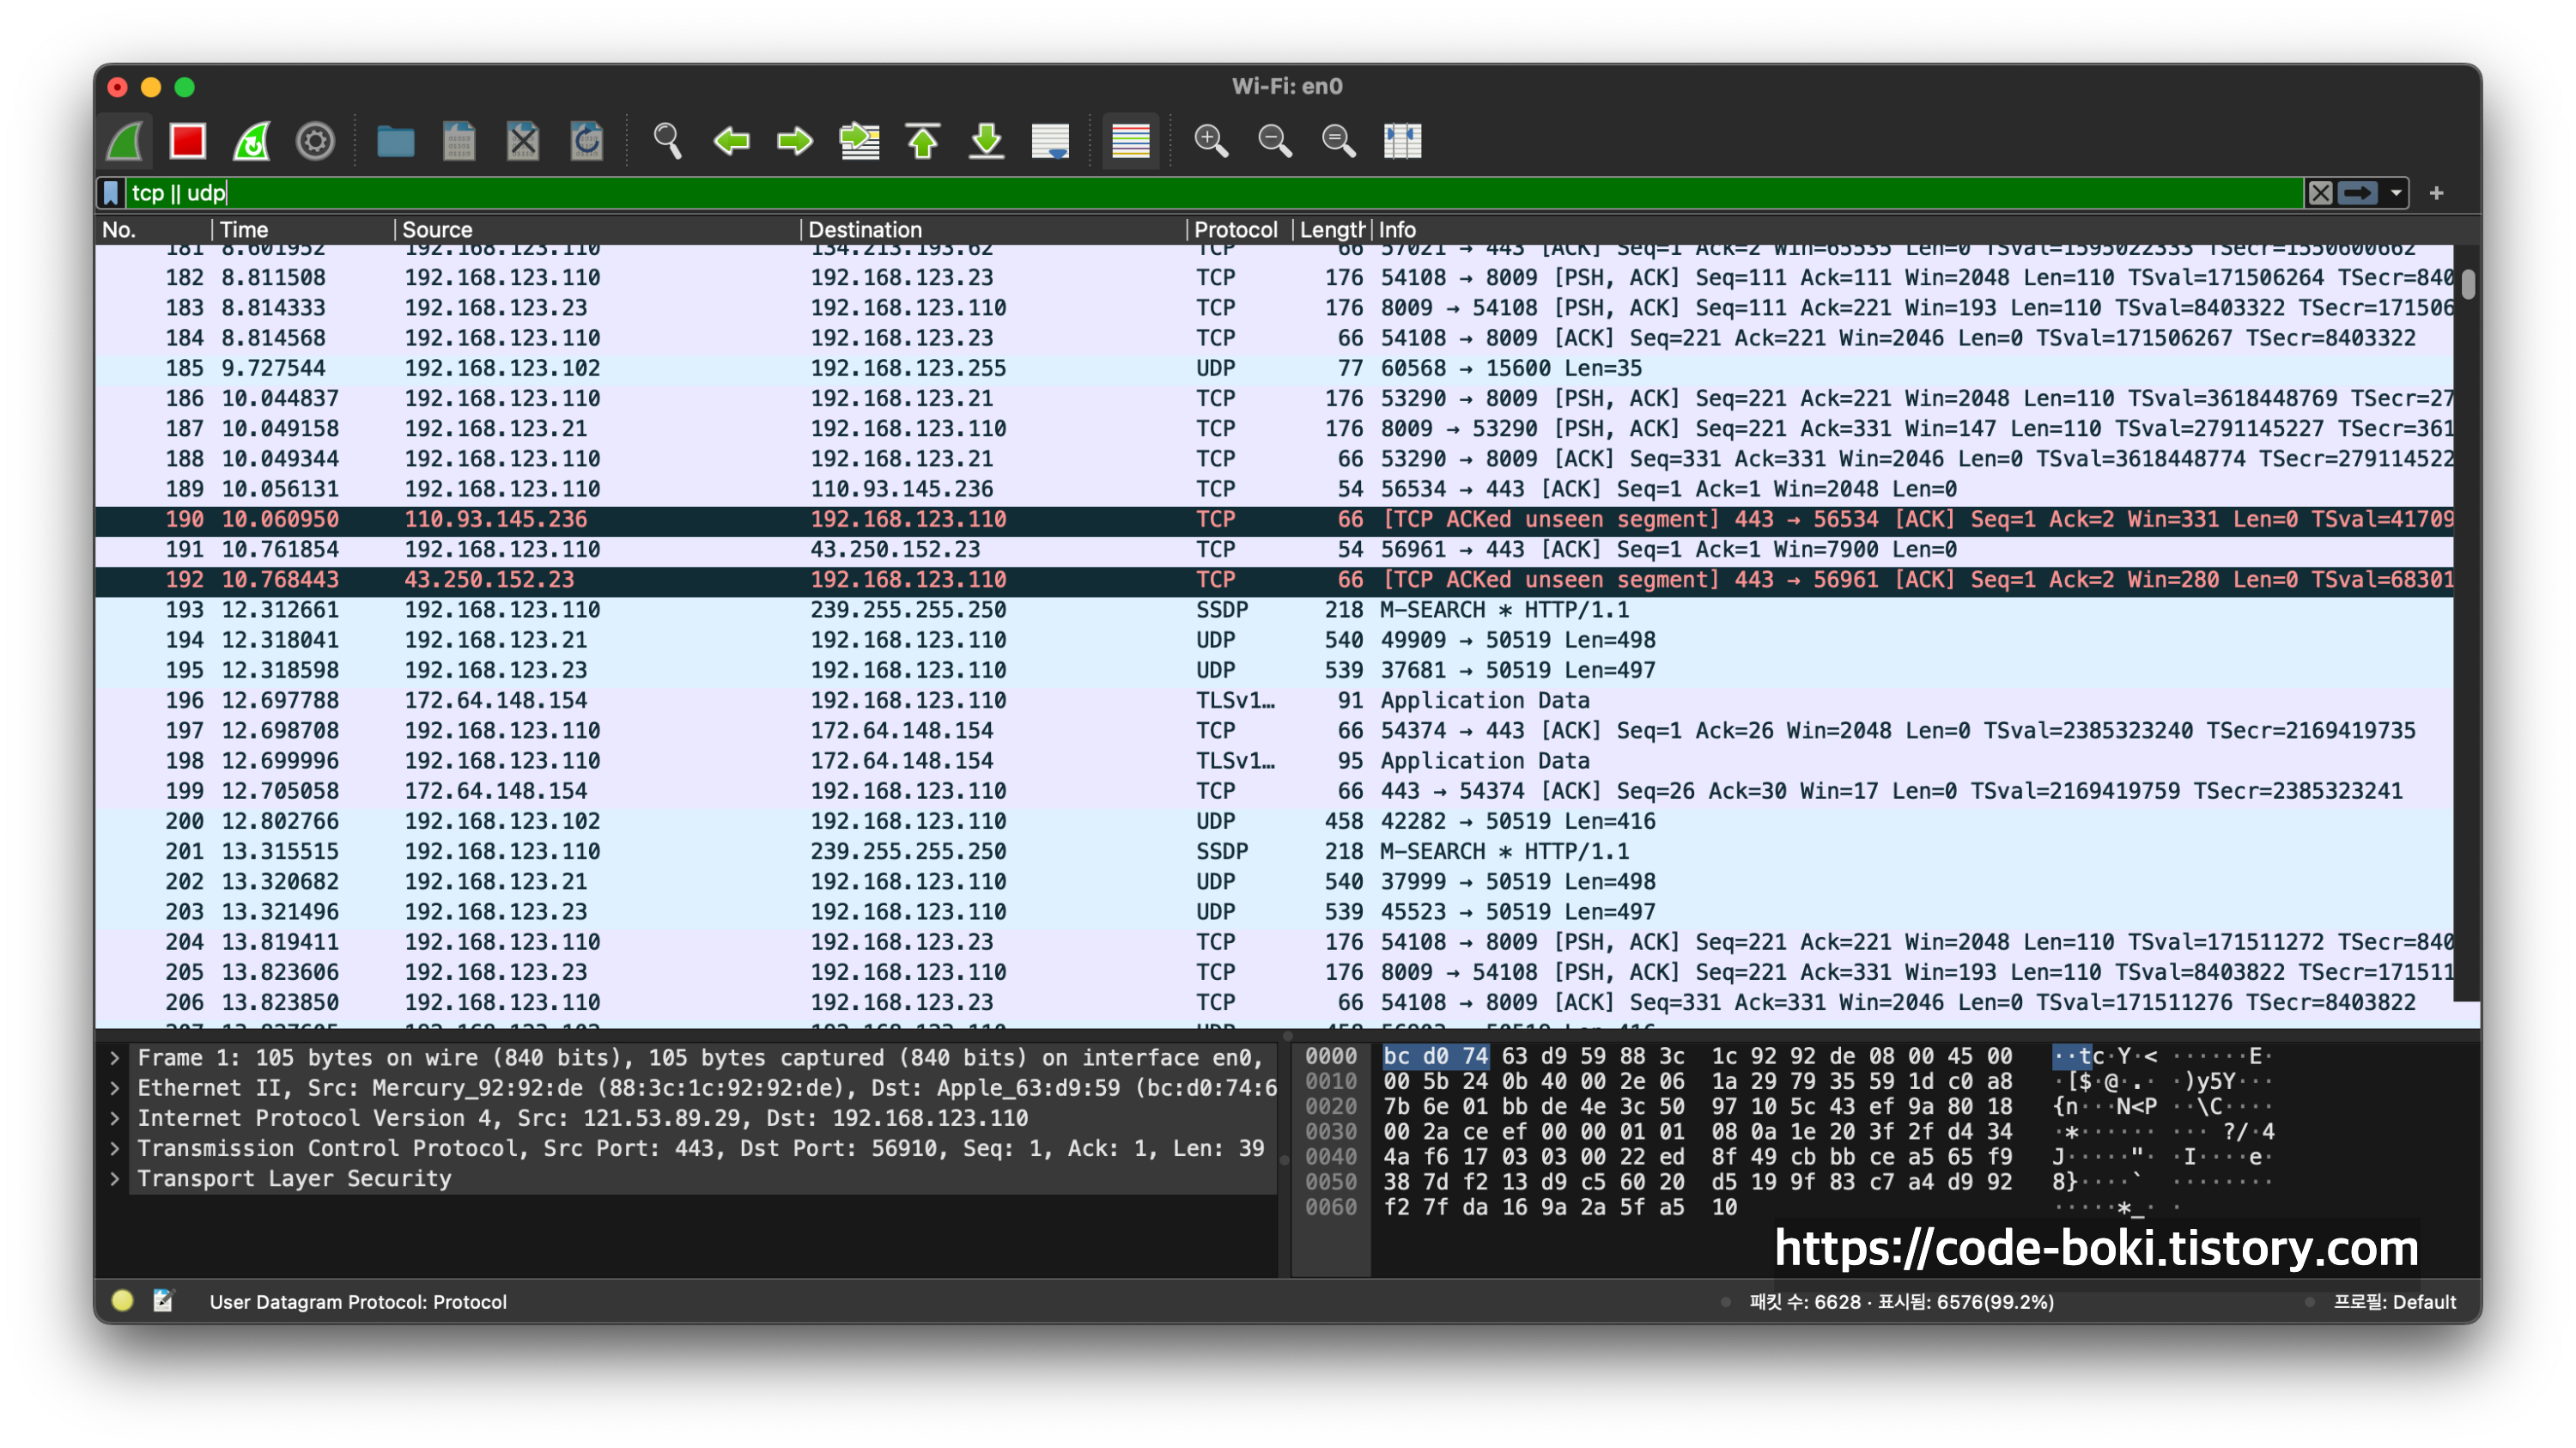Clear the display filter with X button

pyautogui.click(x=2320, y=193)
